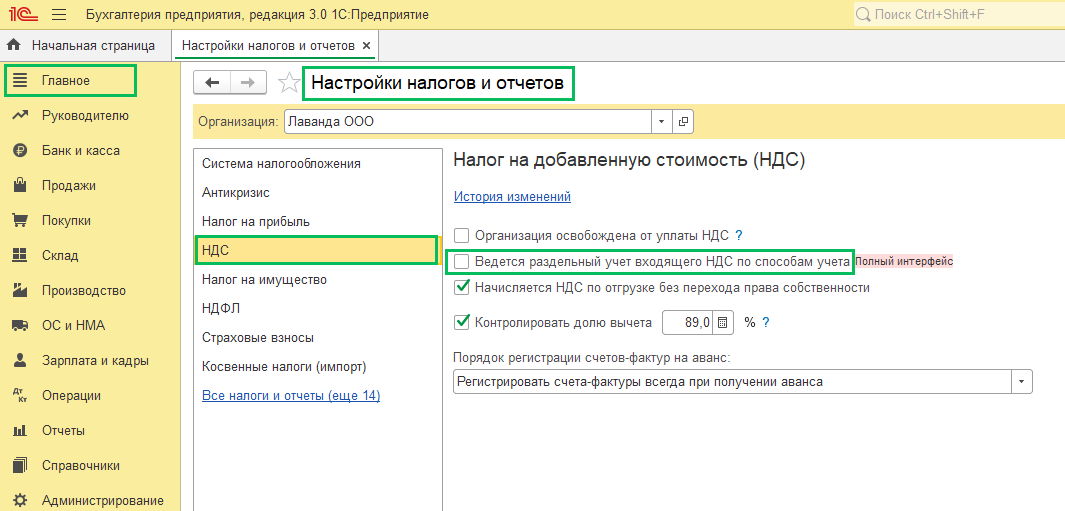Uncheck Контролировать долю вычета checkbox

[462, 322]
